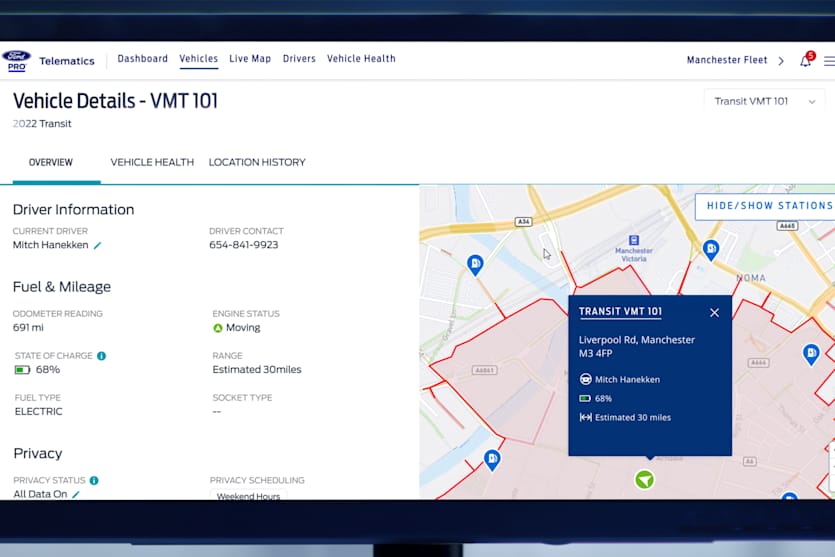Open the Transit VMT 101 vehicle dropdown
Screen dimensions: 835x557
coord(764,101)
